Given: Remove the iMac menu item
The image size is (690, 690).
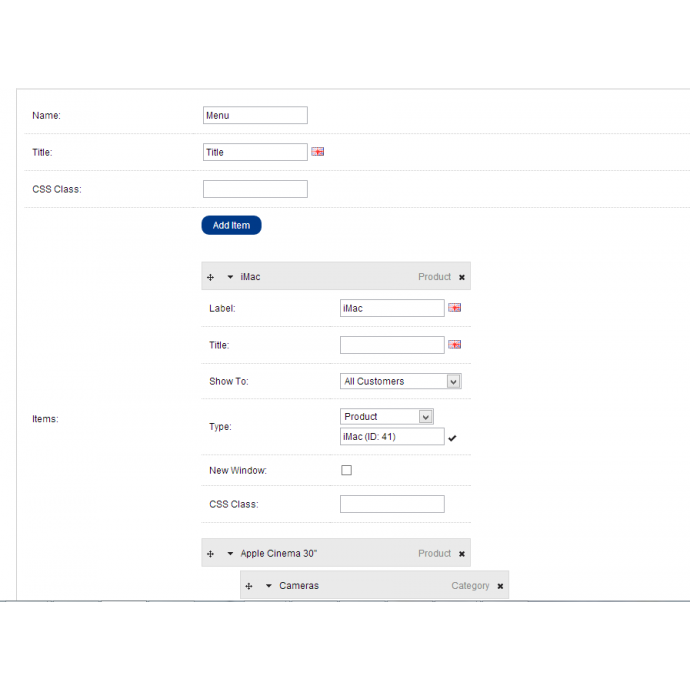Looking at the screenshot, I should pyautogui.click(x=462, y=277).
